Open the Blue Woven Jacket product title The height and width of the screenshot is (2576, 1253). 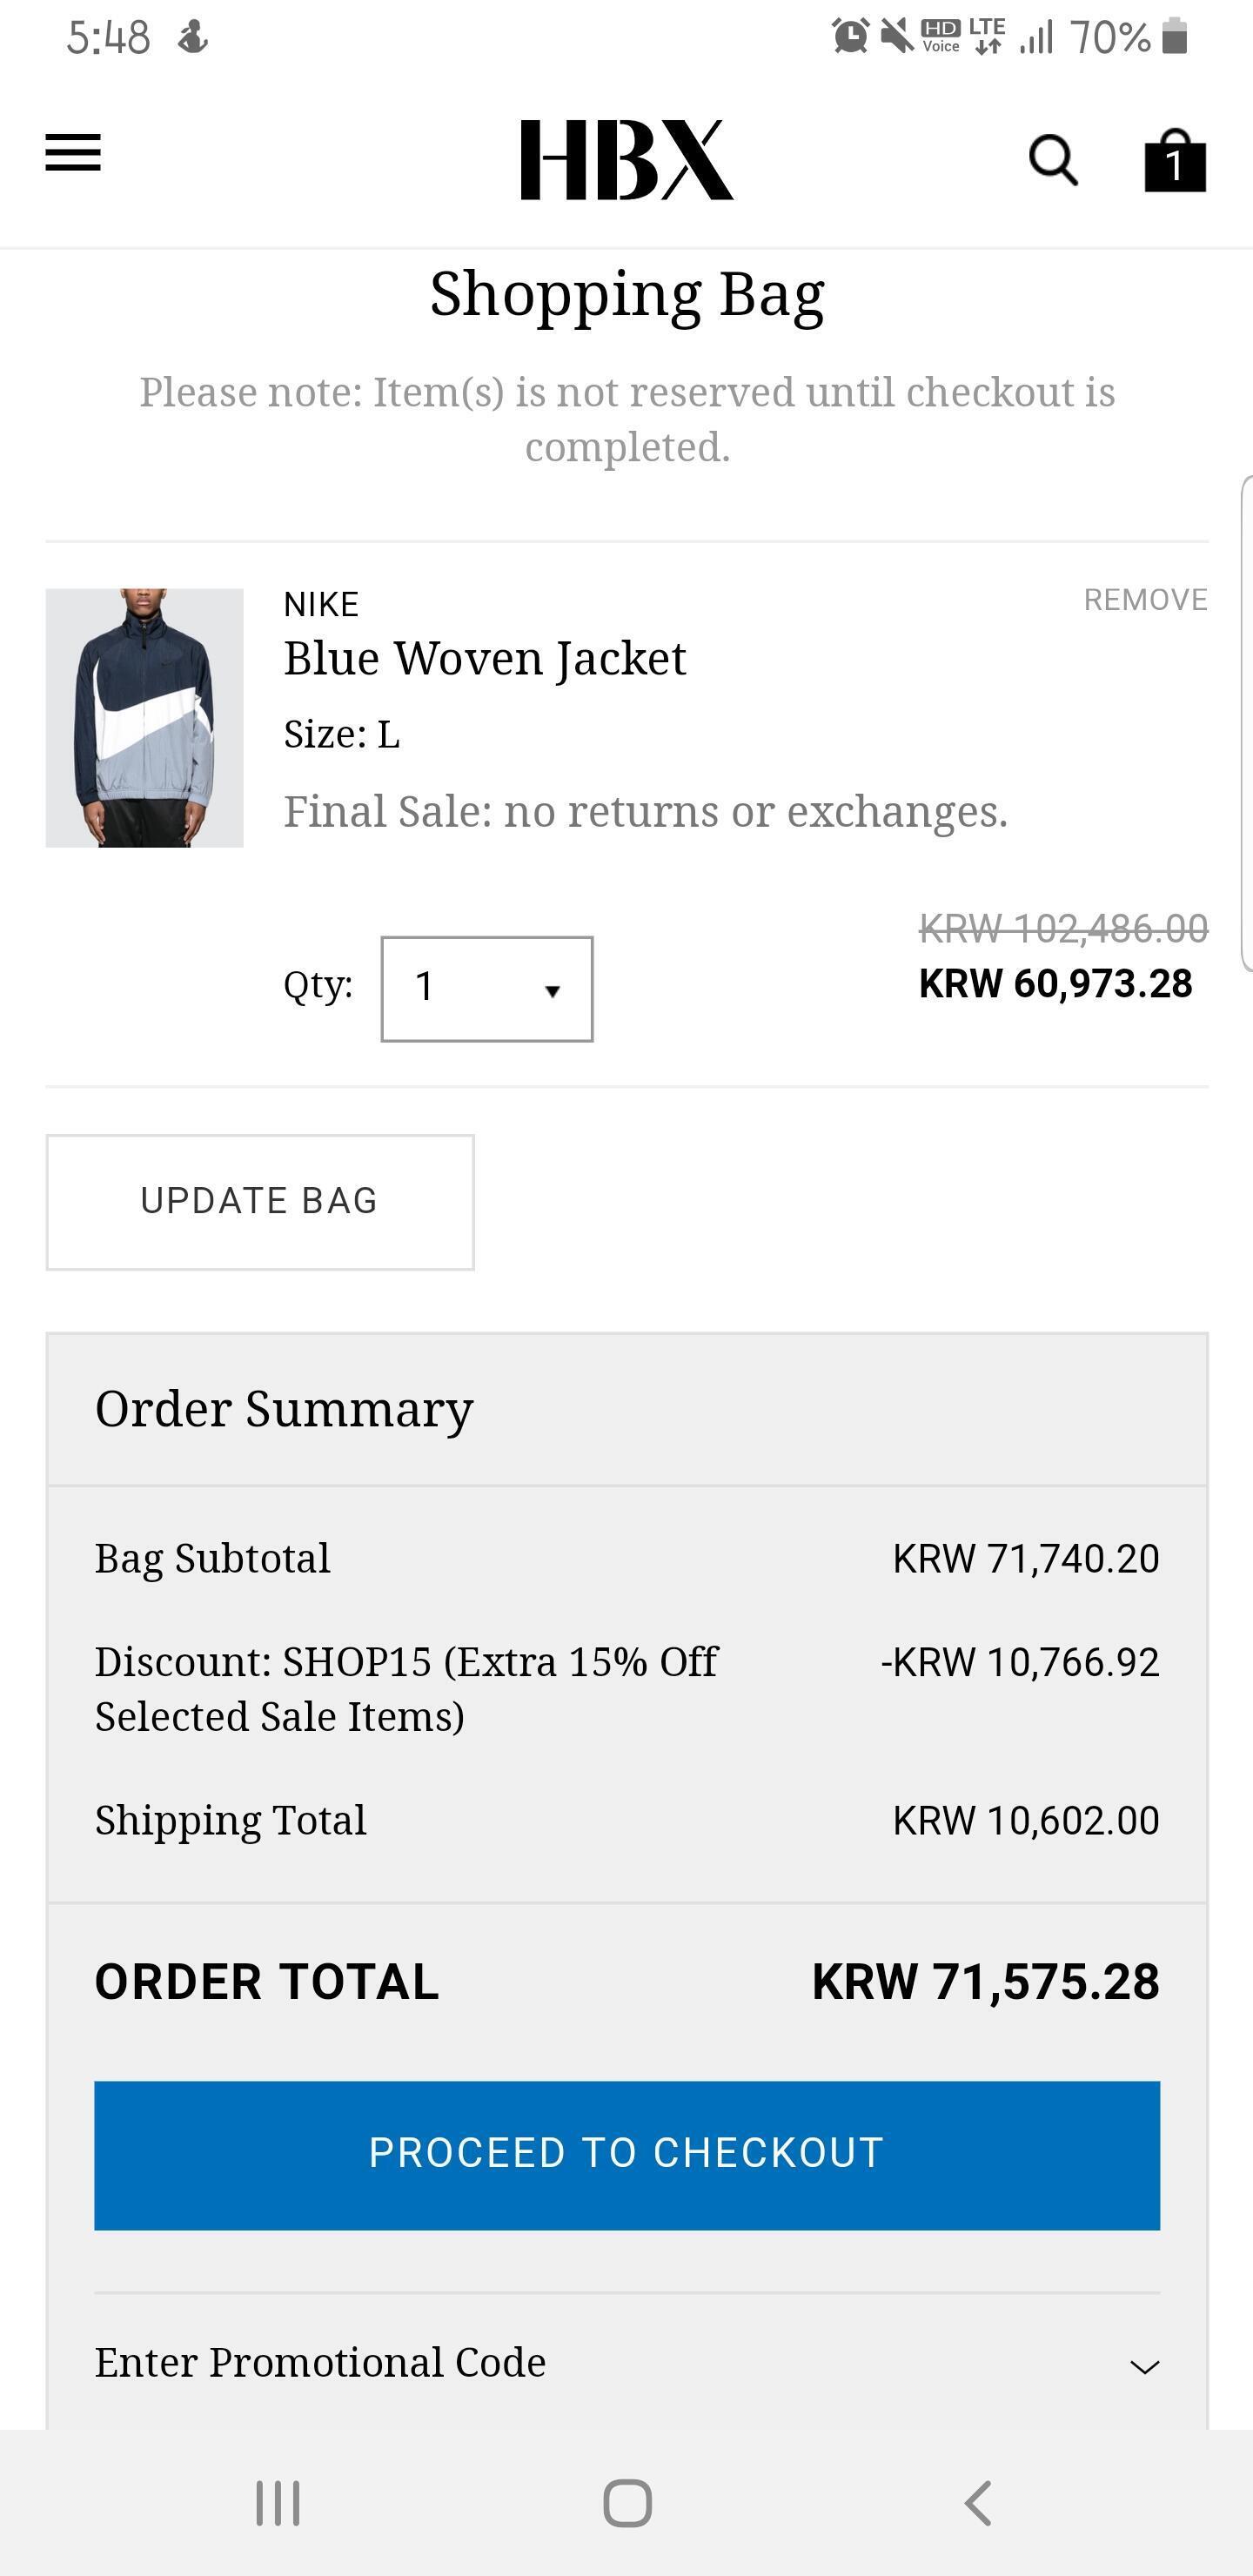[485, 659]
